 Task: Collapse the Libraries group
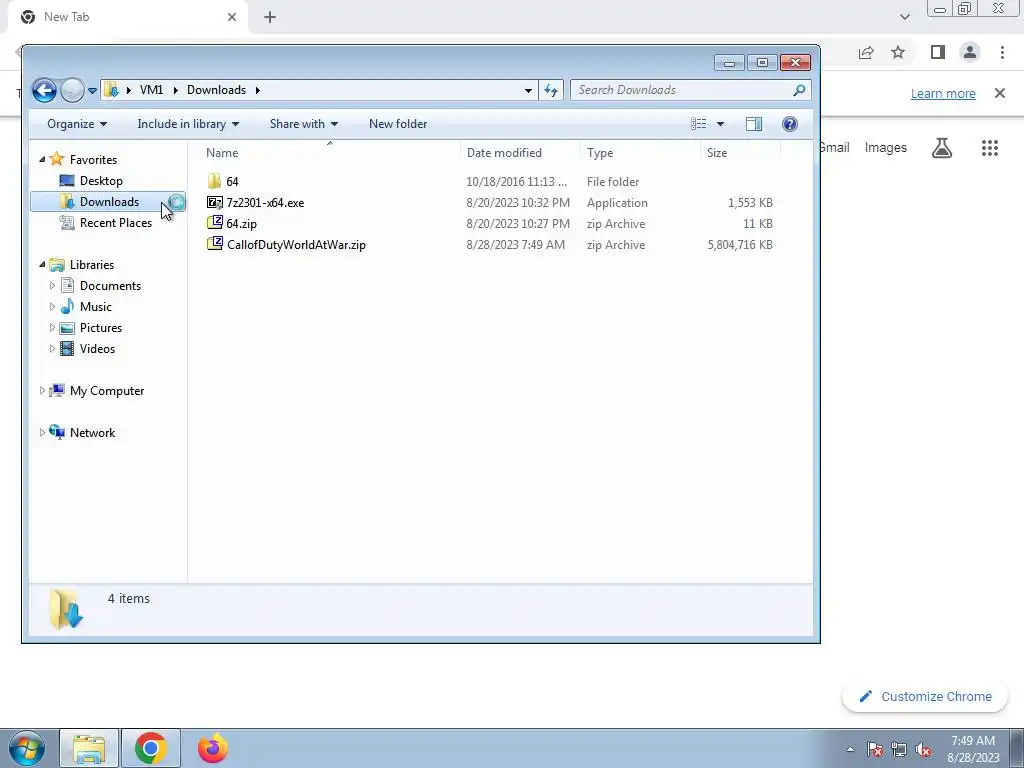click(42, 264)
